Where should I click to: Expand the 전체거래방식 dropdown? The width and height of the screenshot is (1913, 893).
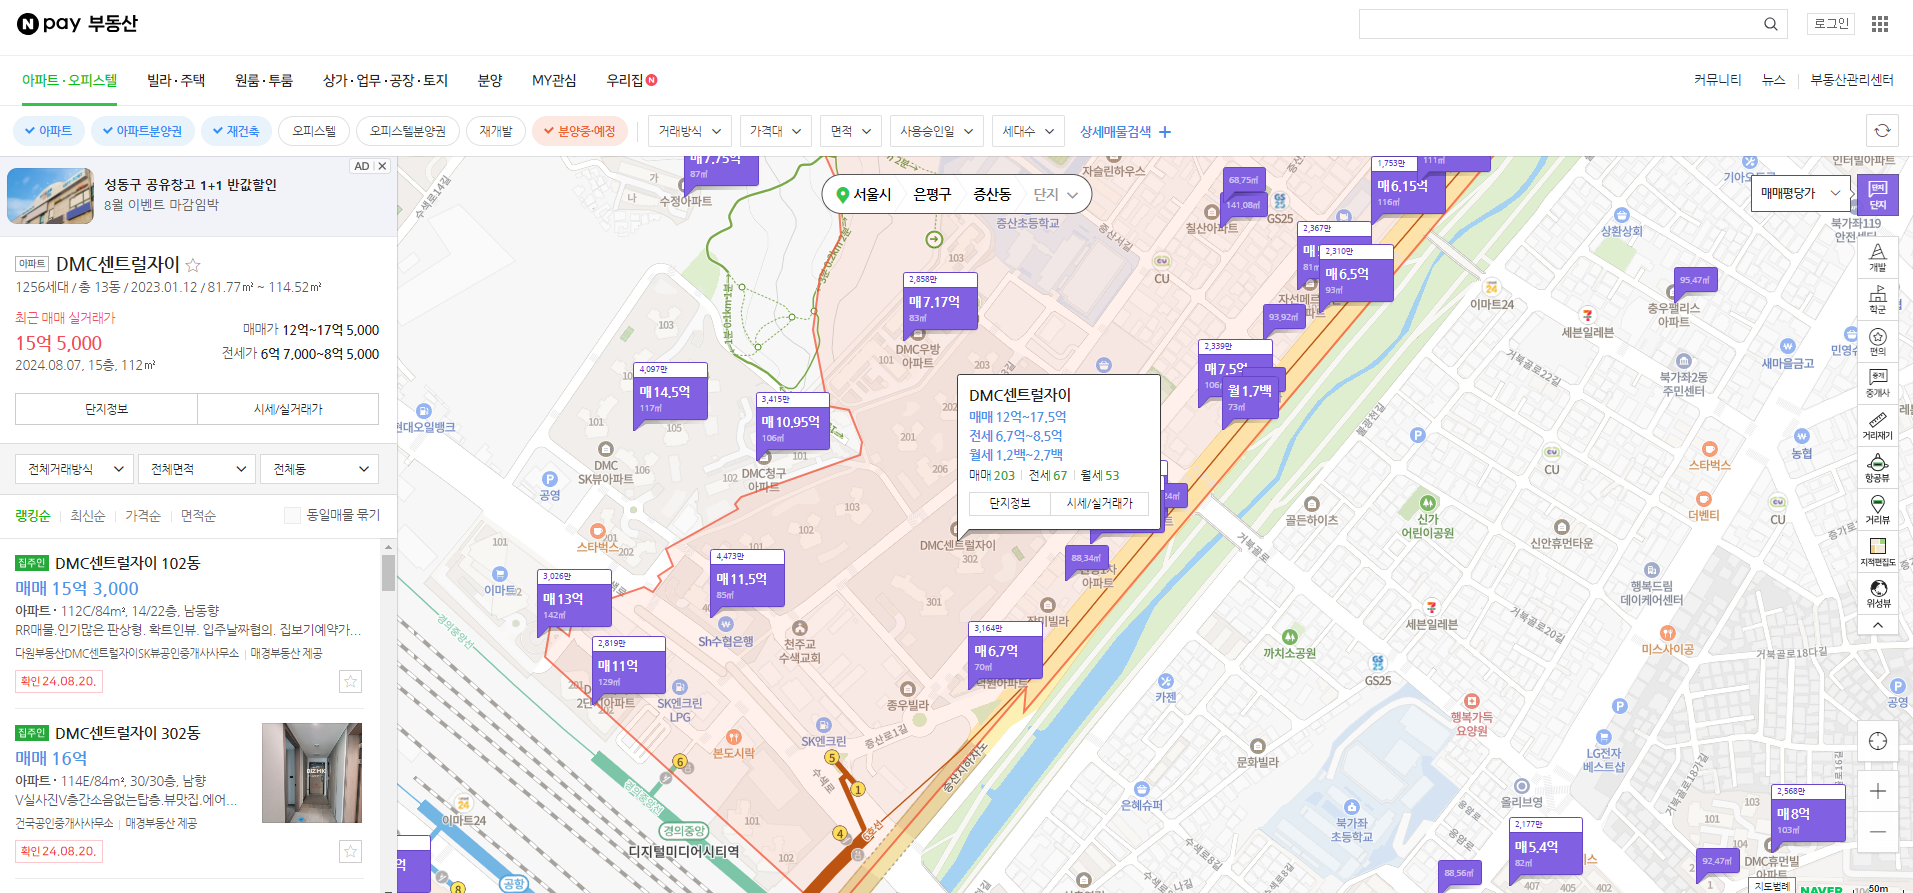coord(75,469)
